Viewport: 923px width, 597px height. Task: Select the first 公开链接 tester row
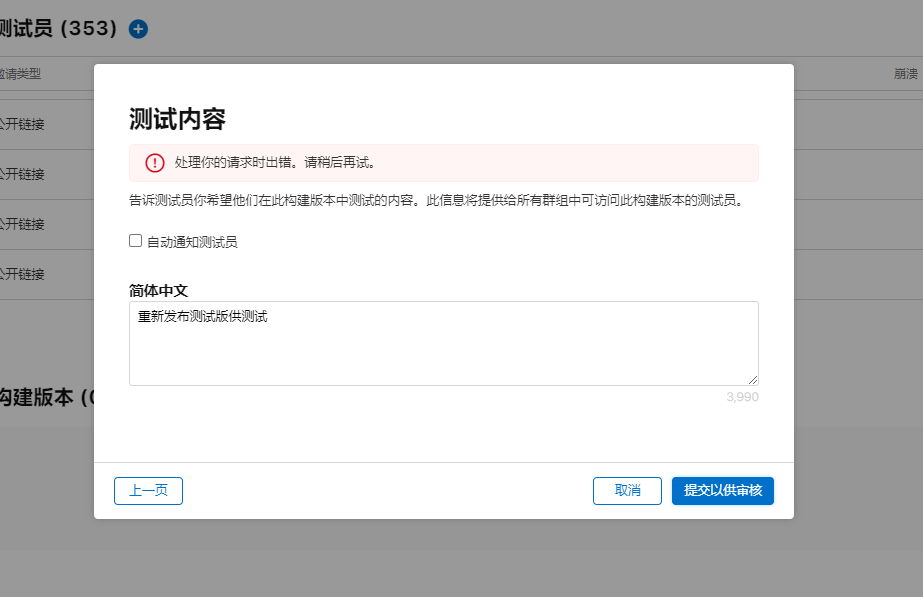click(22, 124)
